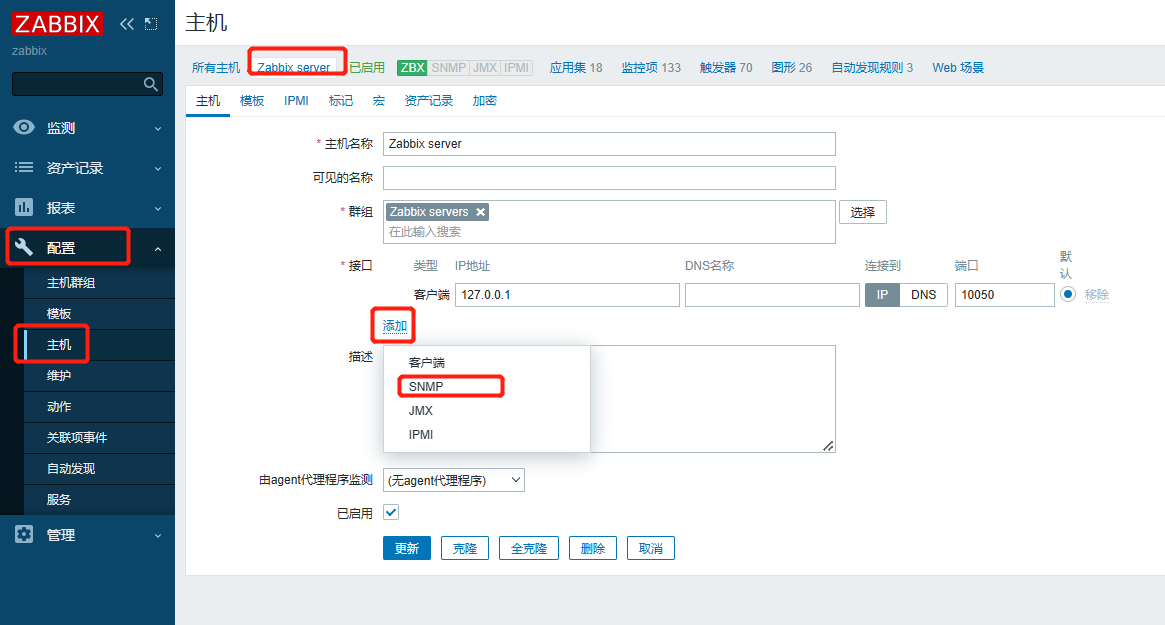Open the 模板 tab

[252, 100]
